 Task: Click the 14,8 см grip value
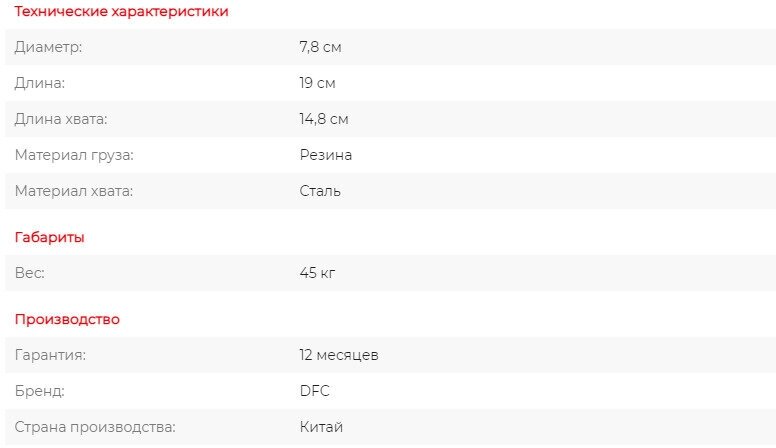pyautogui.click(x=324, y=119)
